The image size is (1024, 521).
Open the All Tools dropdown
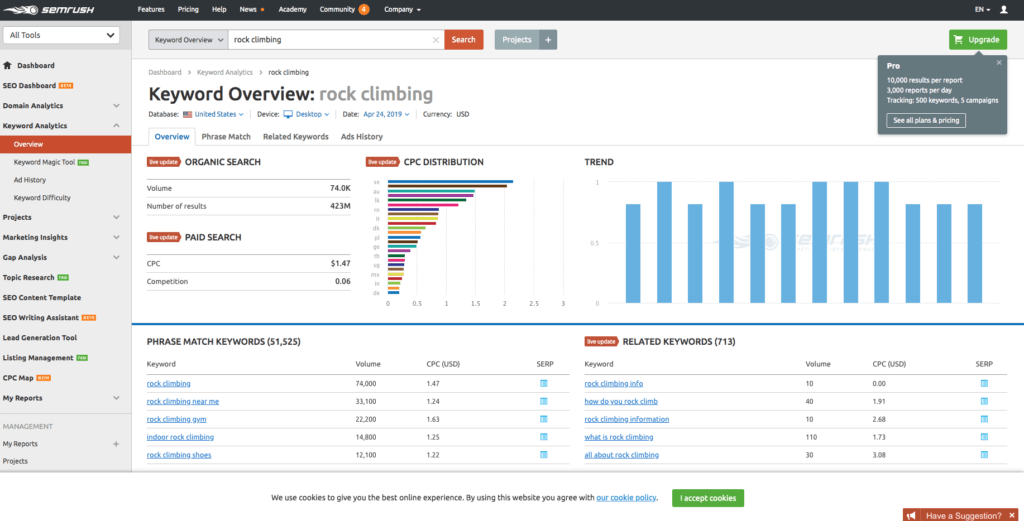tap(61, 35)
